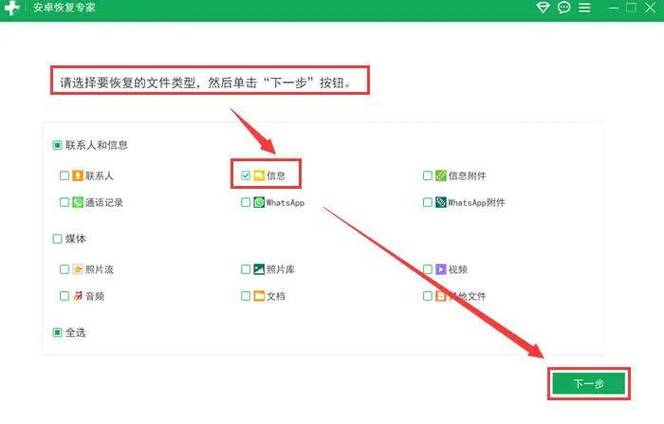664x424 pixels.
Task: Toggle the 媒体 group checkbox
Action: (57, 239)
